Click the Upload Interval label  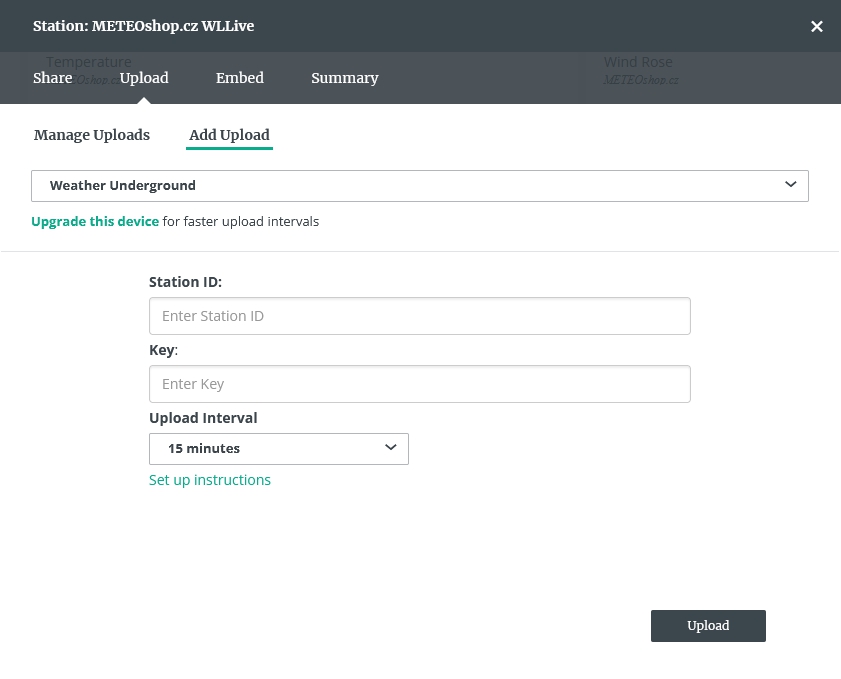pos(203,418)
